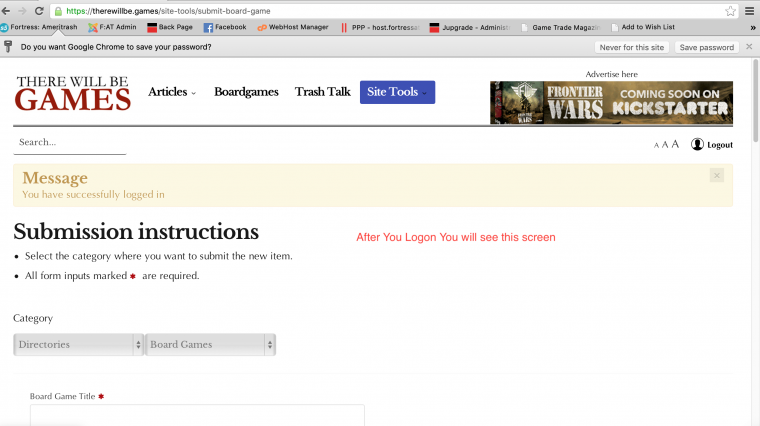The width and height of the screenshot is (760, 426).
Task: Open F:AT Admin bookmark
Action: click(112, 27)
